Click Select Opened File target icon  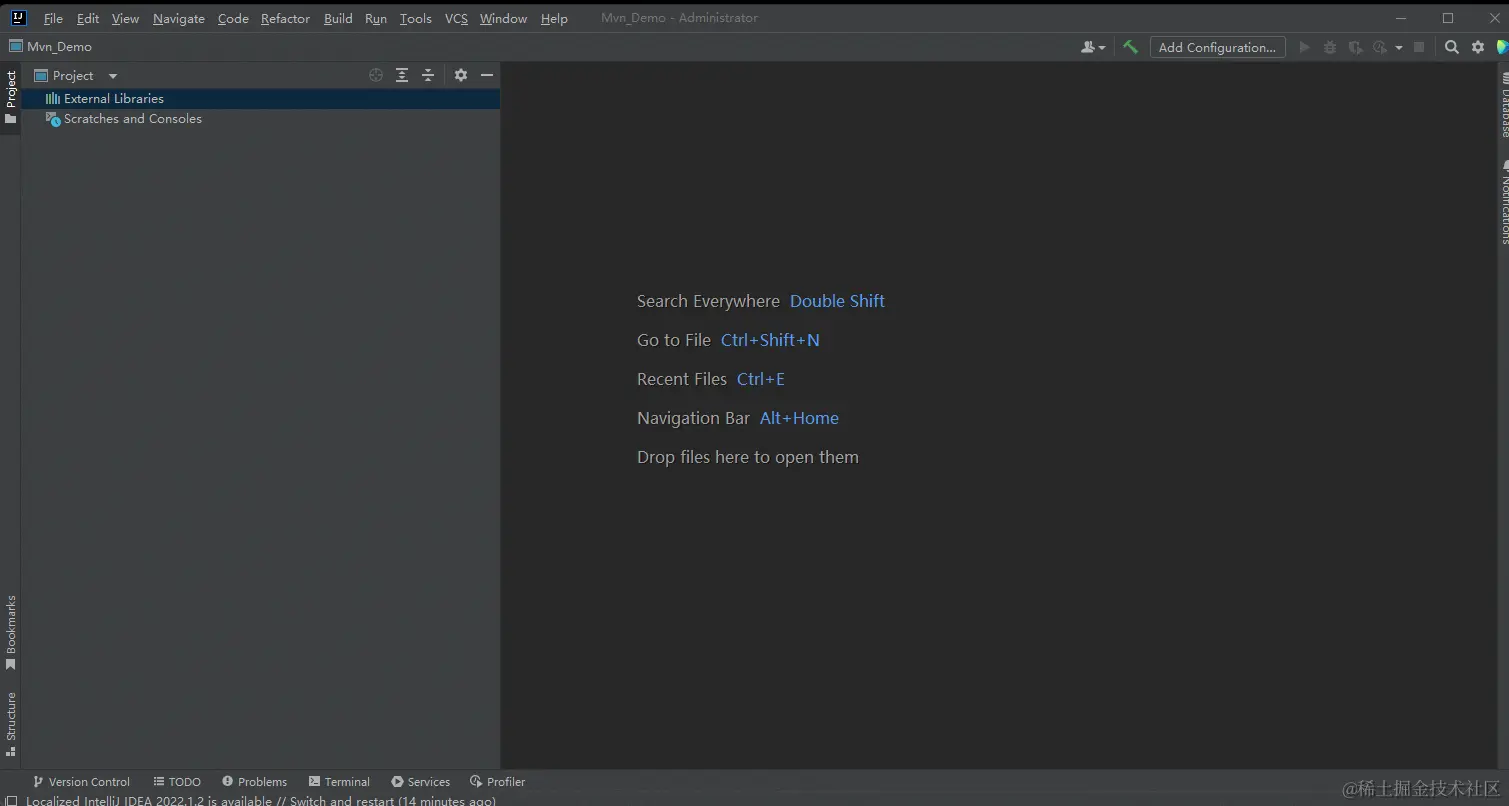pos(376,75)
